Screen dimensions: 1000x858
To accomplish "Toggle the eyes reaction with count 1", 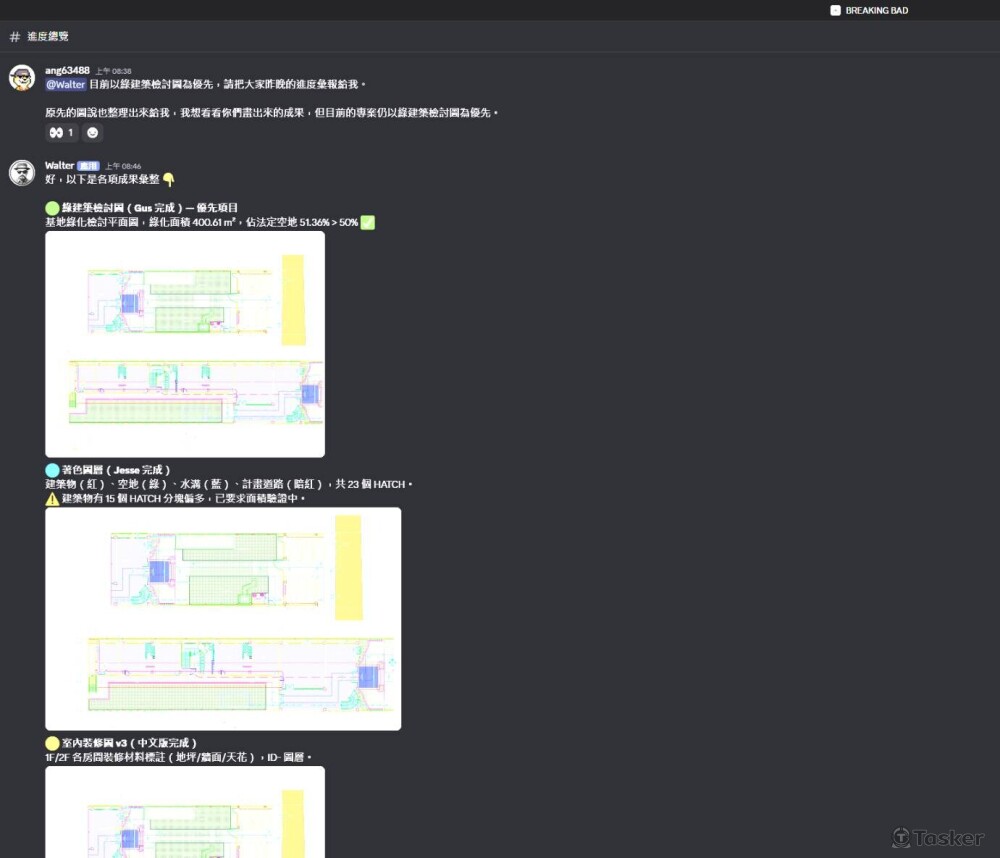I will coord(61,132).
